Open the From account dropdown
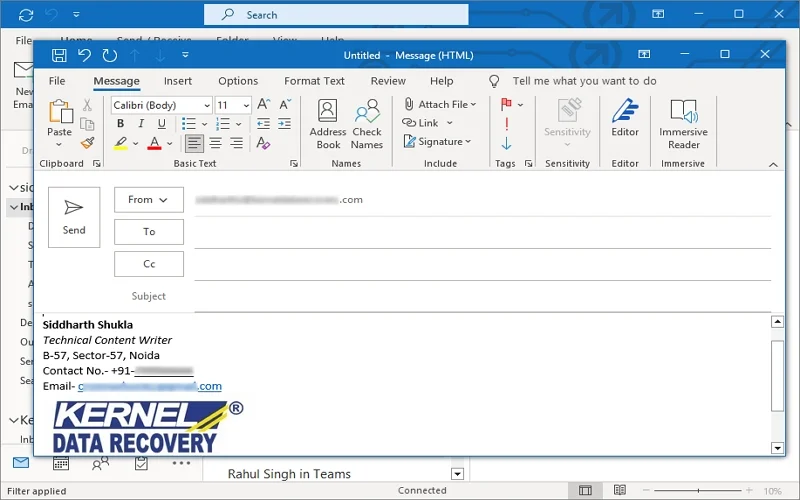800x500 pixels. [x=148, y=200]
